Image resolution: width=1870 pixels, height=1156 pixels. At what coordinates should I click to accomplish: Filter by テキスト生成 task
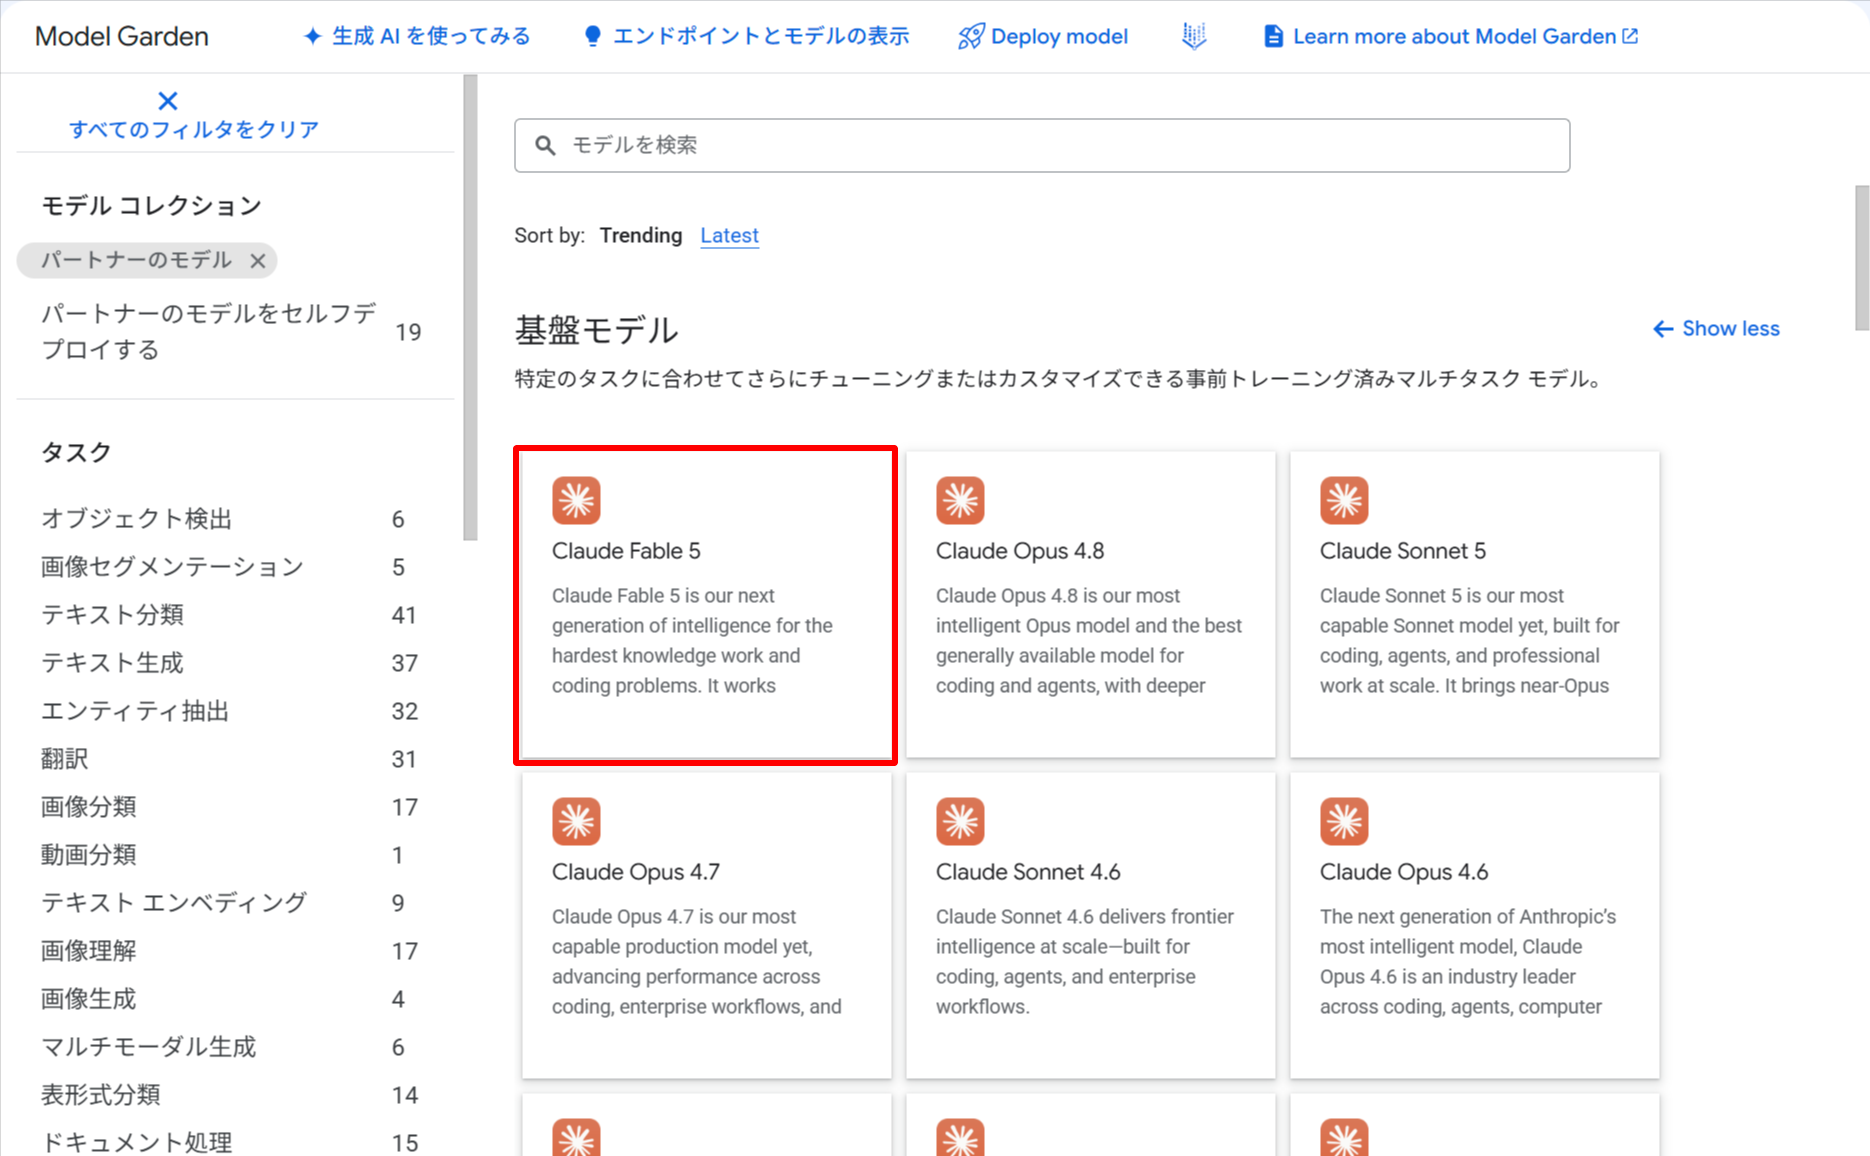click(112, 663)
